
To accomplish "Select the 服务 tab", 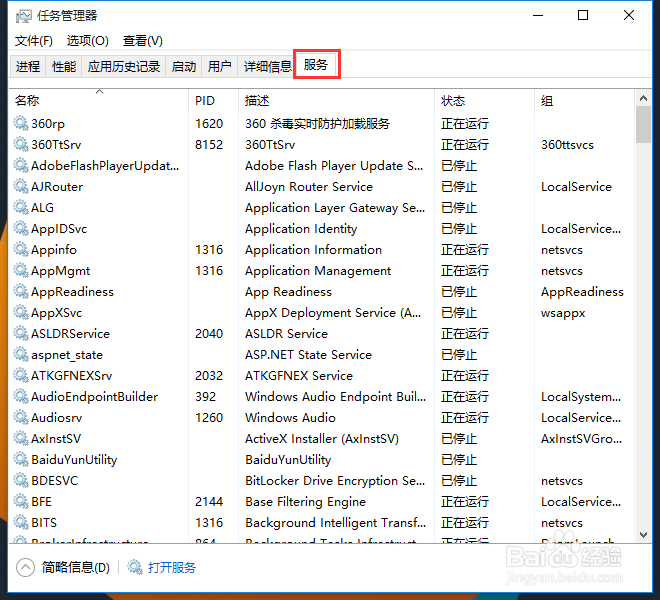I will (316, 64).
